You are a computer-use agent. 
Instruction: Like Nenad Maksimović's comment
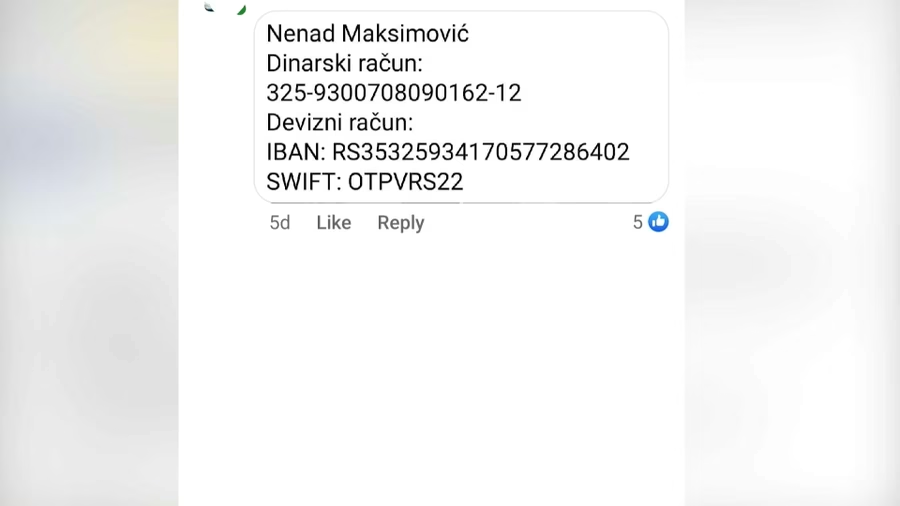click(333, 223)
